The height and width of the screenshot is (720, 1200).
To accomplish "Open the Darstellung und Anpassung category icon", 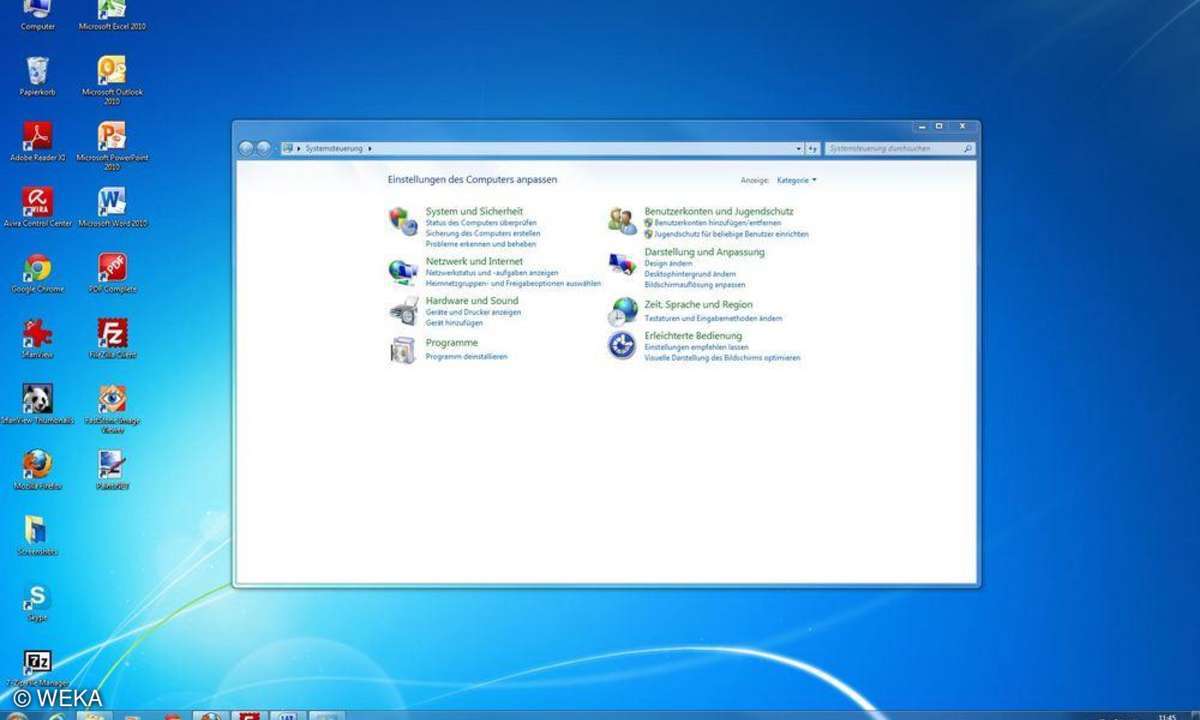I will [x=622, y=264].
